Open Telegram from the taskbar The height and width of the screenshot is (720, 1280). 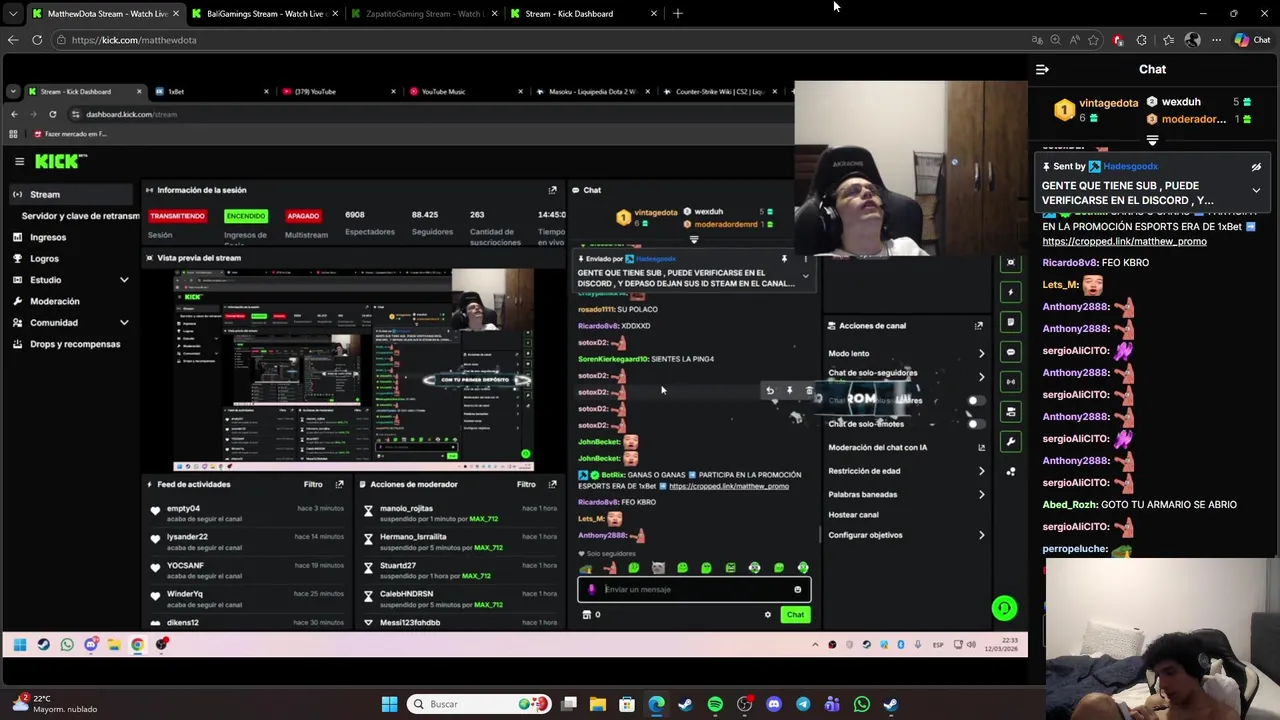pyautogui.click(x=803, y=704)
